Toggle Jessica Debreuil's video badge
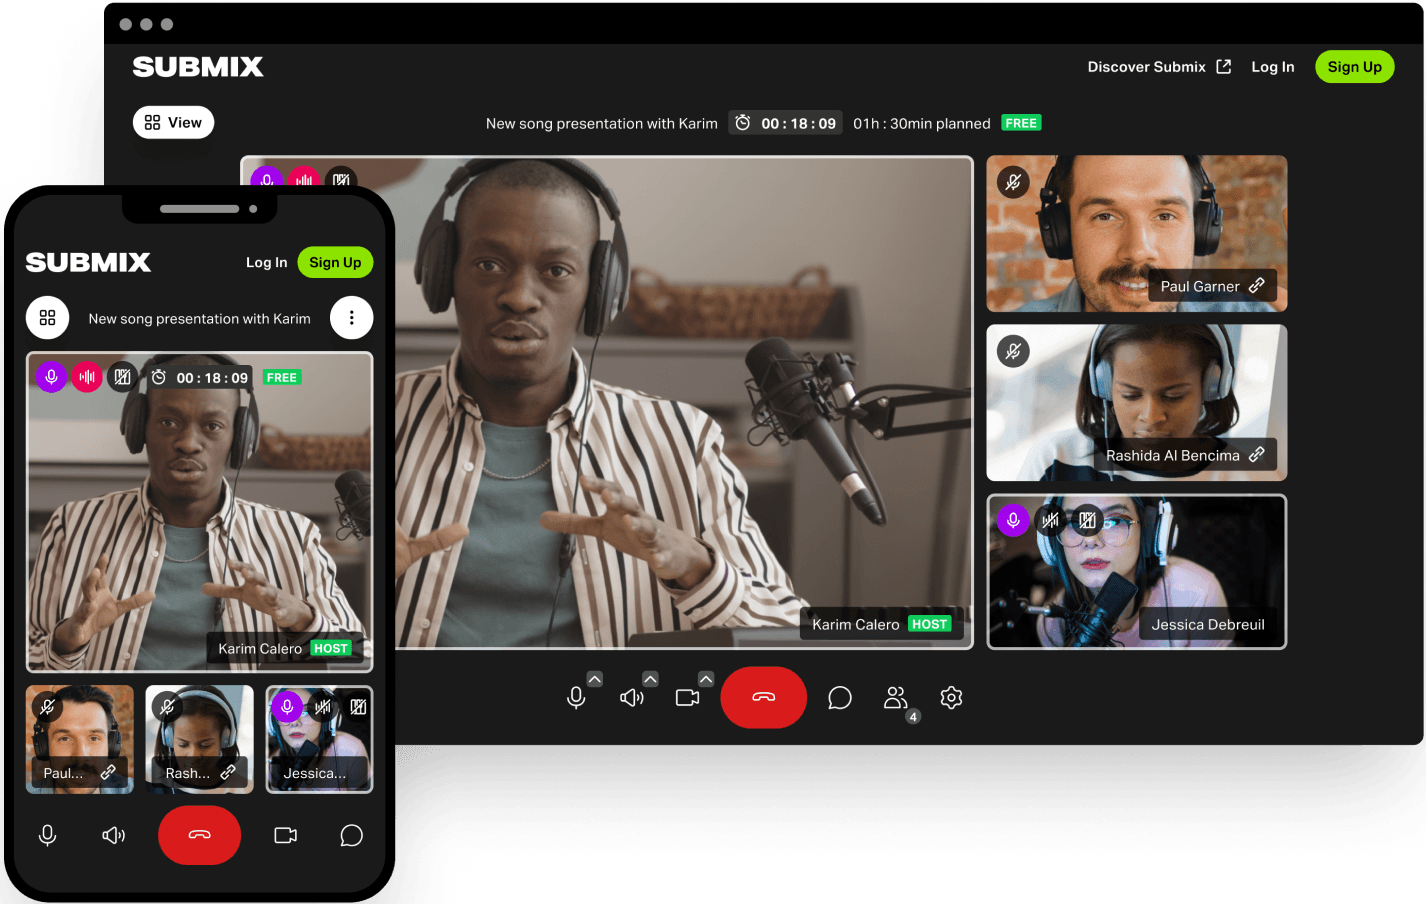1426x904 pixels. [x=1087, y=520]
